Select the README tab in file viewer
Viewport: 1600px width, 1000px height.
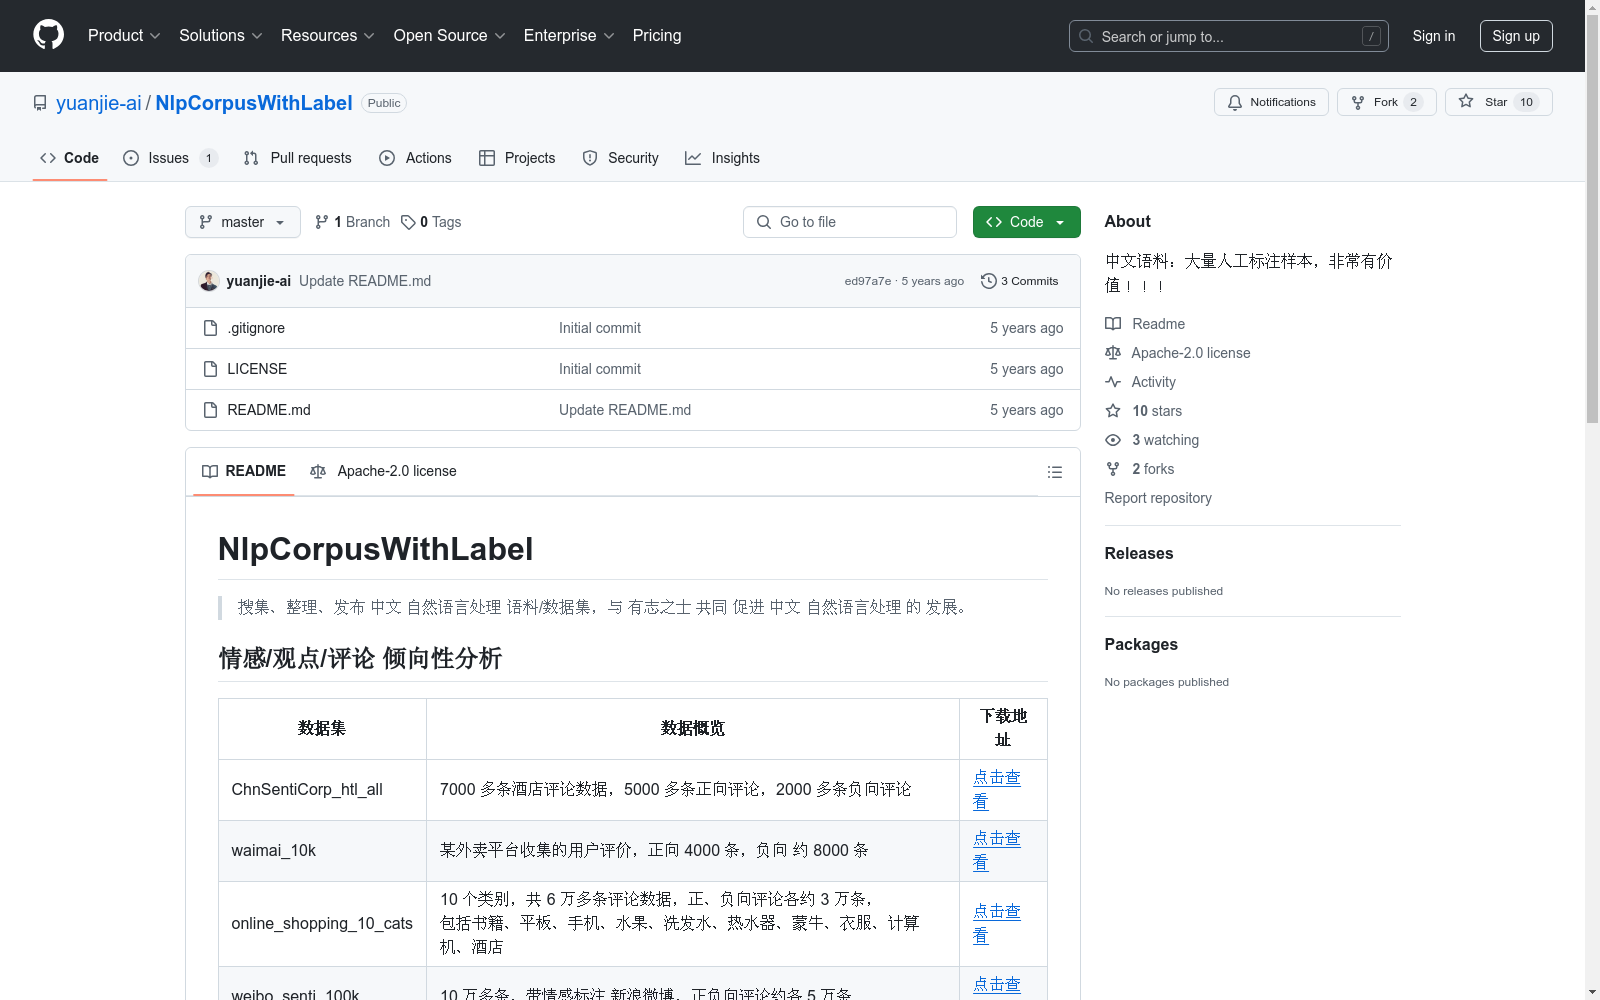click(x=244, y=471)
